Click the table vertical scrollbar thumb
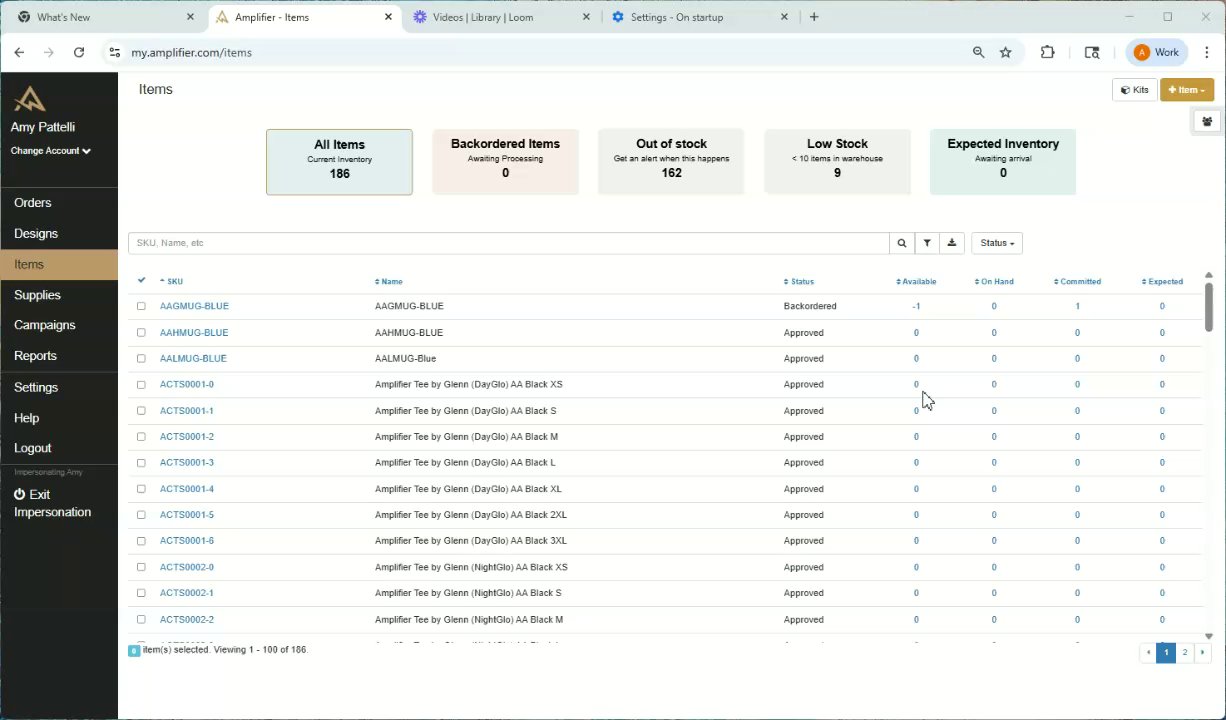The width and height of the screenshot is (1226, 720). pyautogui.click(x=1208, y=307)
